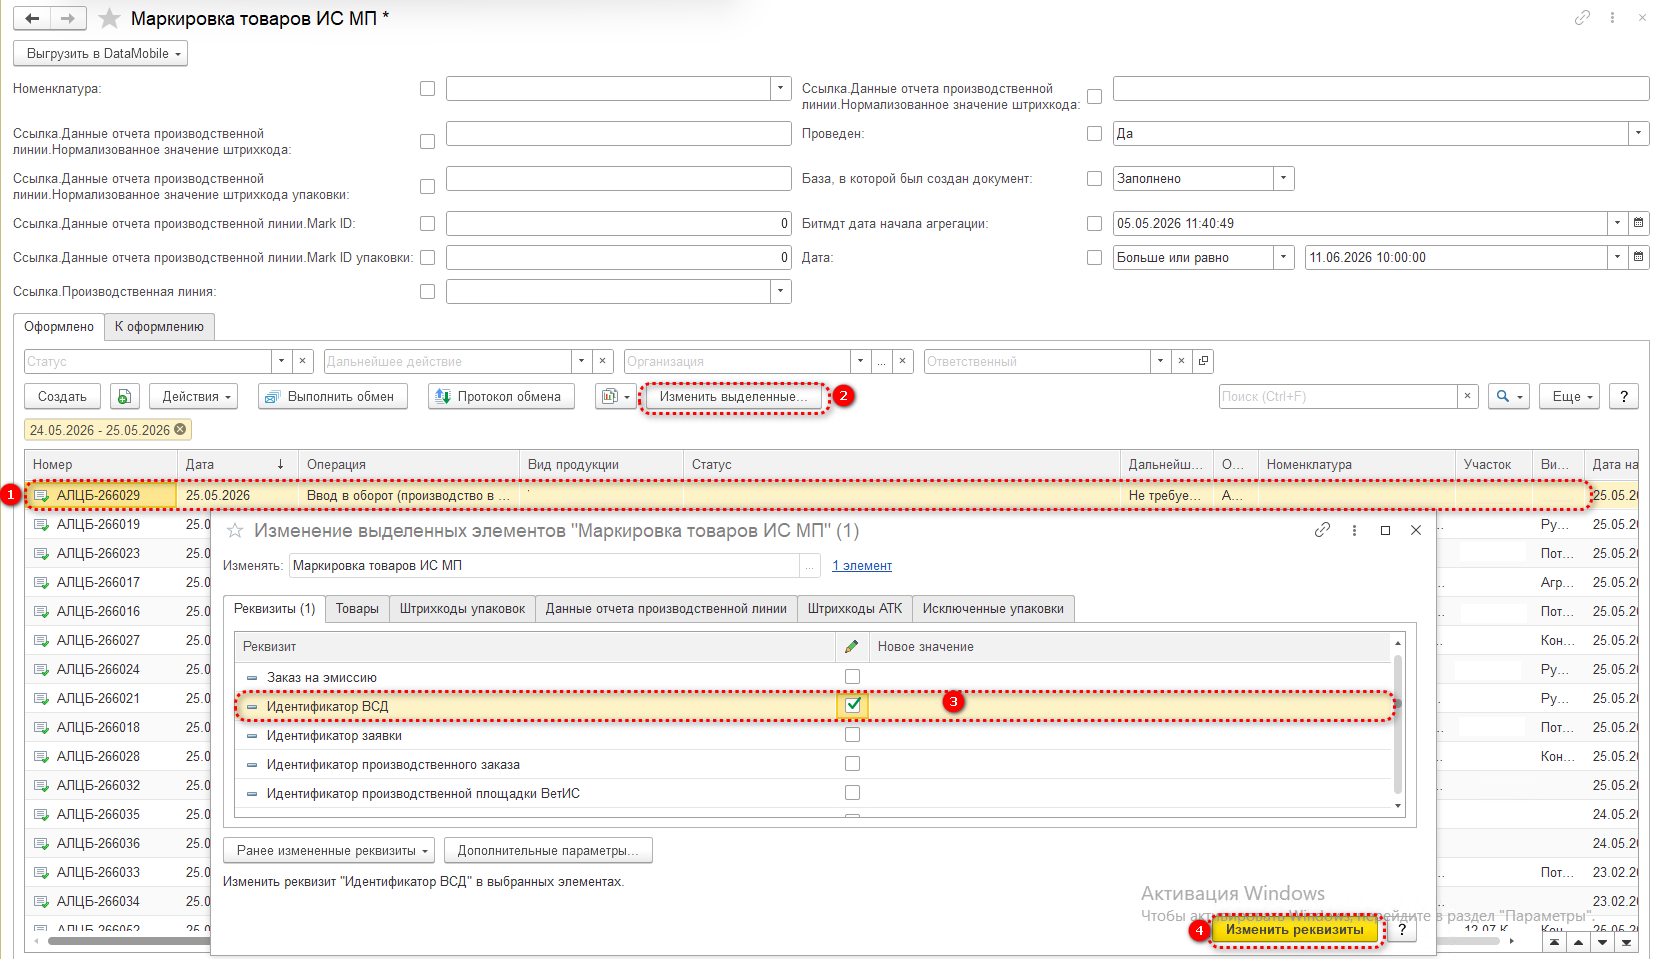This screenshot has width=1666, height=959.
Task: Focus the Поиск (Ctrl+F) search field
Action: 1338,397
